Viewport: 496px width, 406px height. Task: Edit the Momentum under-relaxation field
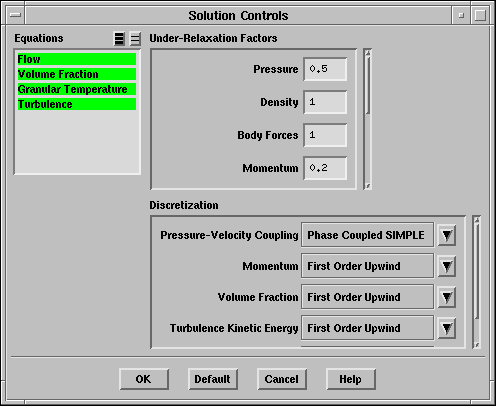(325, 168)
